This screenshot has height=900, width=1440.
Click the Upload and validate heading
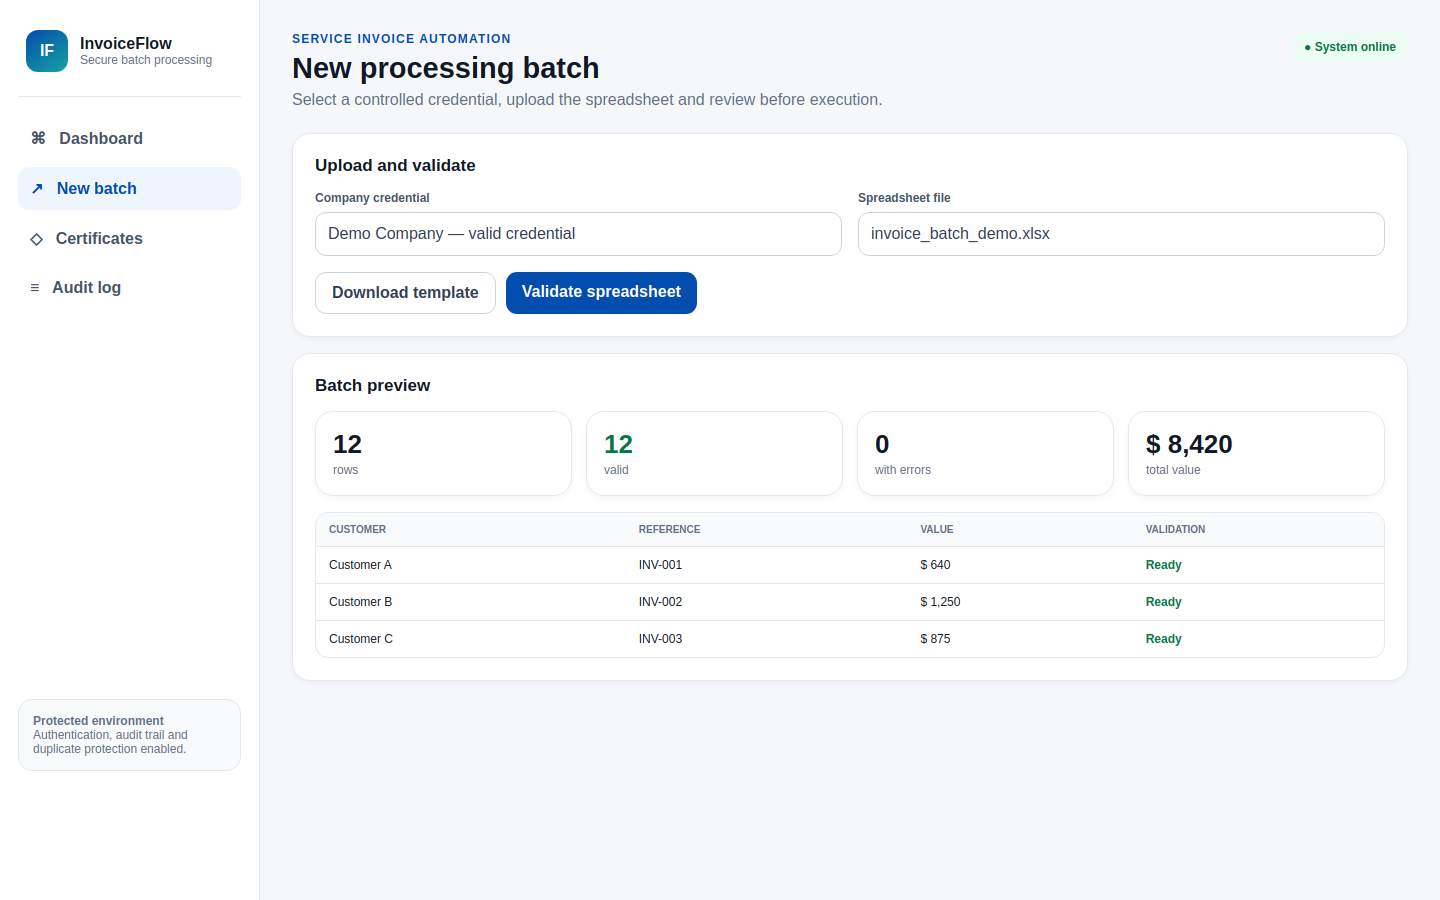[x=395, y=166]
